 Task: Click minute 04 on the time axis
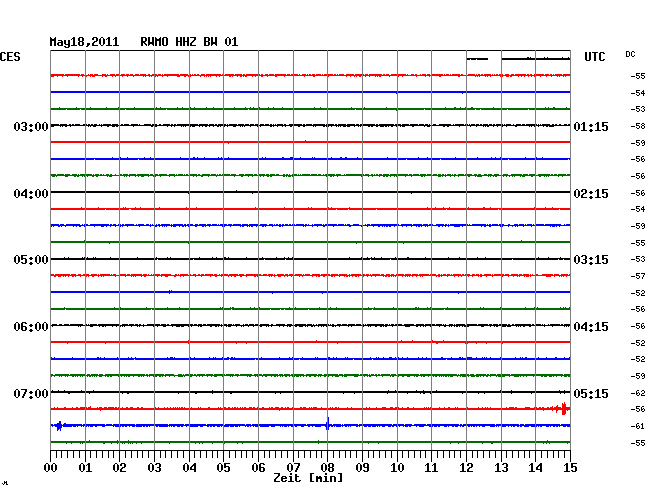189,468
